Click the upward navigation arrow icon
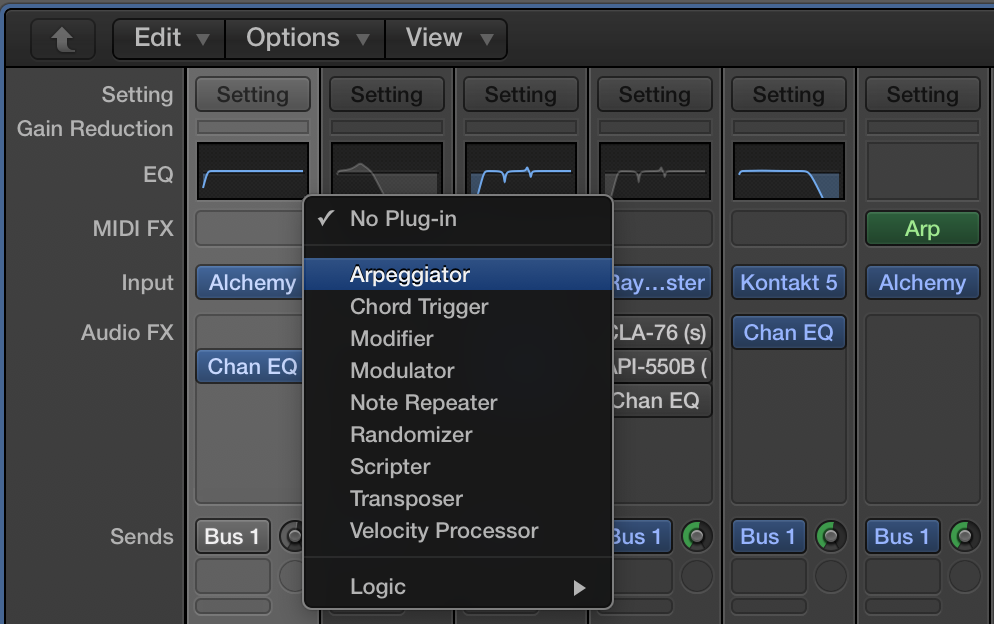 (x=62, y=38)
